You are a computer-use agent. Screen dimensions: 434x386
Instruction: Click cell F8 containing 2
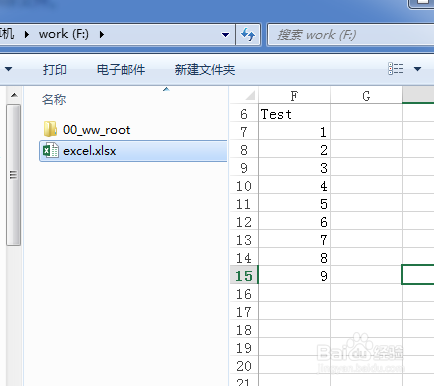(x=294, y=150)
